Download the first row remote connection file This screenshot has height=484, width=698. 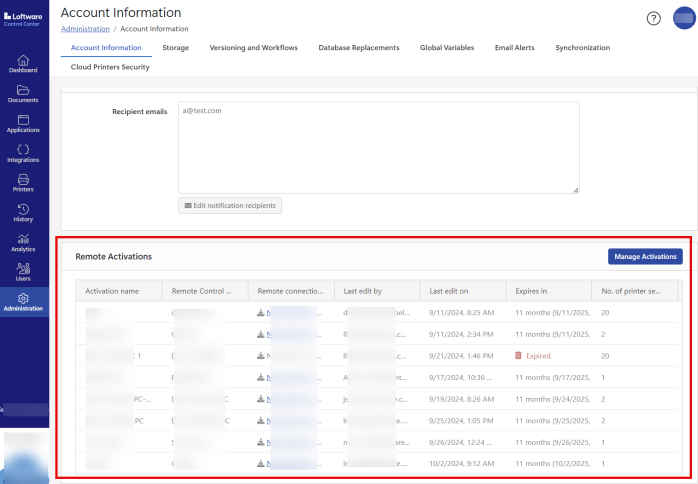coord(262,313)
